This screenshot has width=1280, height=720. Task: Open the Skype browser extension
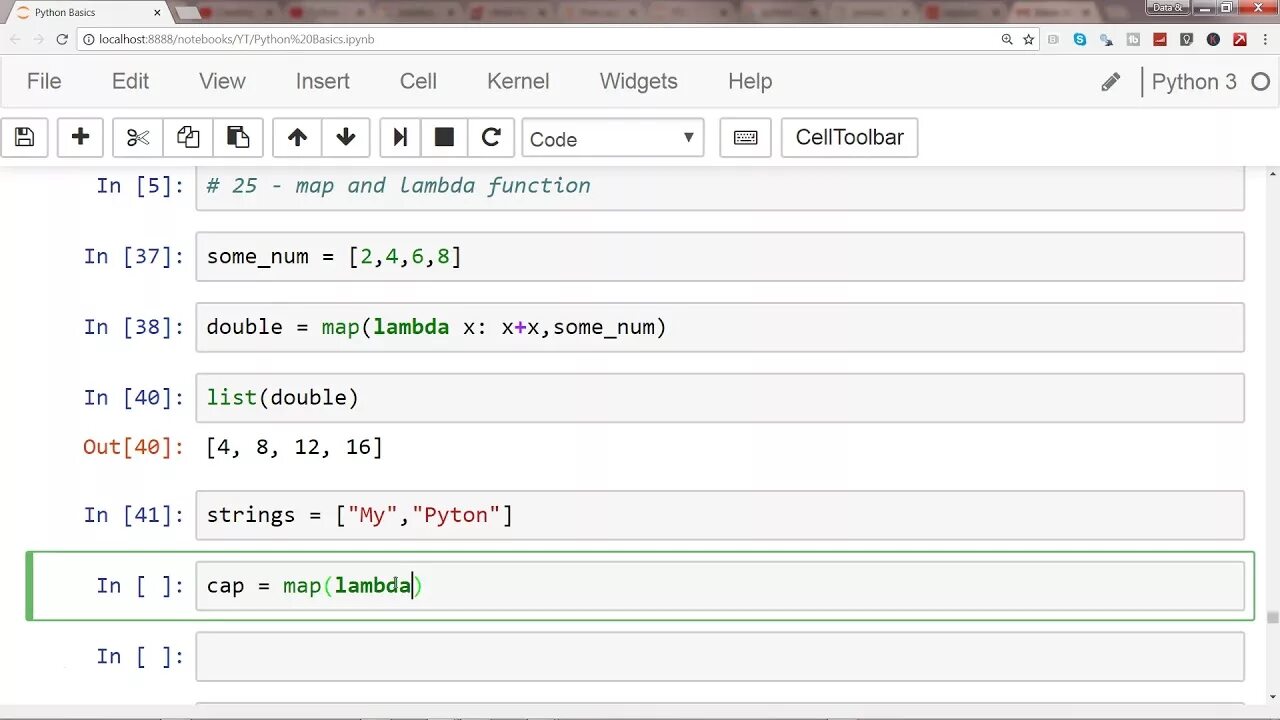pyautogui.click(x=1080, y=39)
